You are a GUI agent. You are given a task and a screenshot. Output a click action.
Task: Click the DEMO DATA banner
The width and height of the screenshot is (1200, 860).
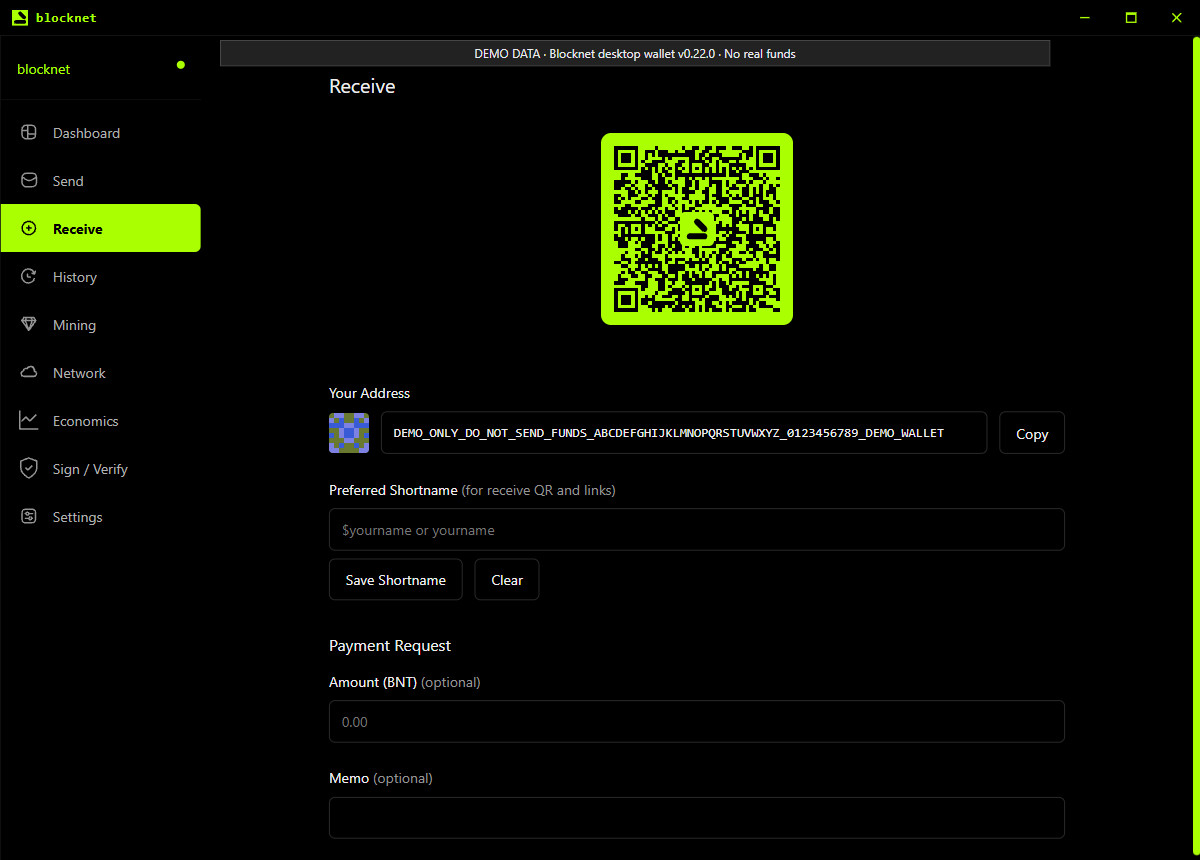(635, 54)
